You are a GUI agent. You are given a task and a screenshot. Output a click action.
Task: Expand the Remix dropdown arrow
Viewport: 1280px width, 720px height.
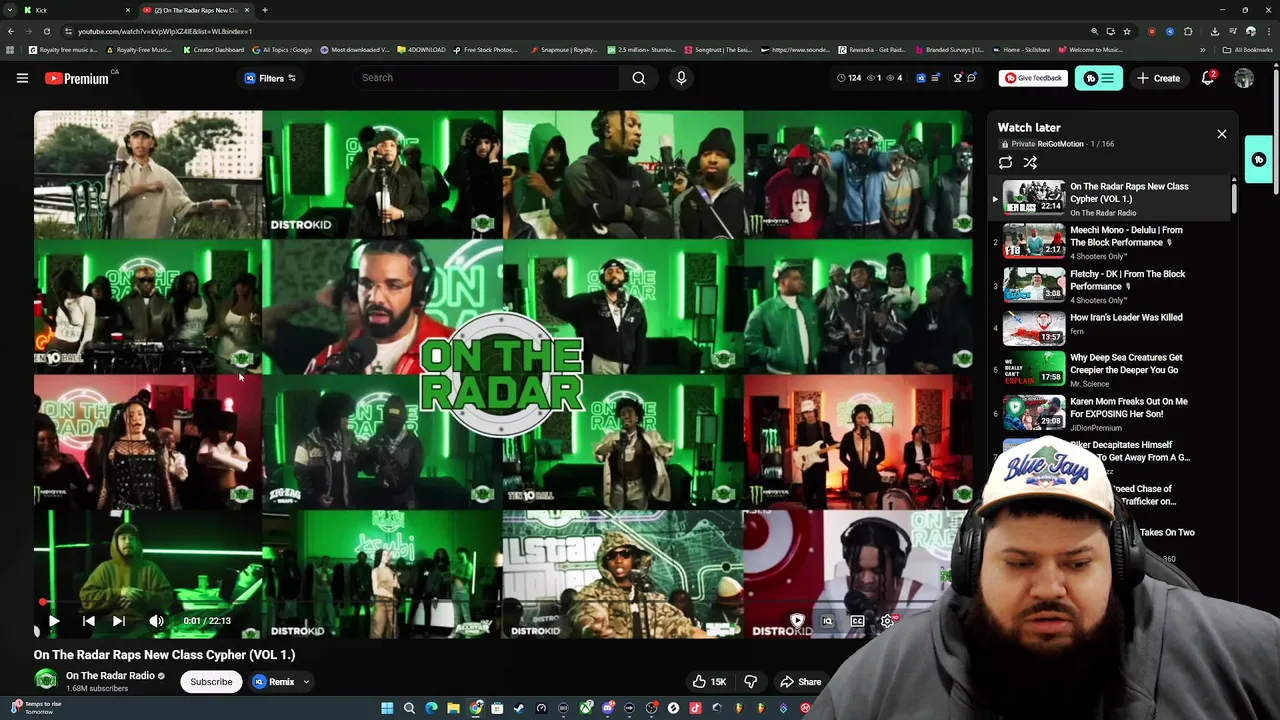coord(306,682)
